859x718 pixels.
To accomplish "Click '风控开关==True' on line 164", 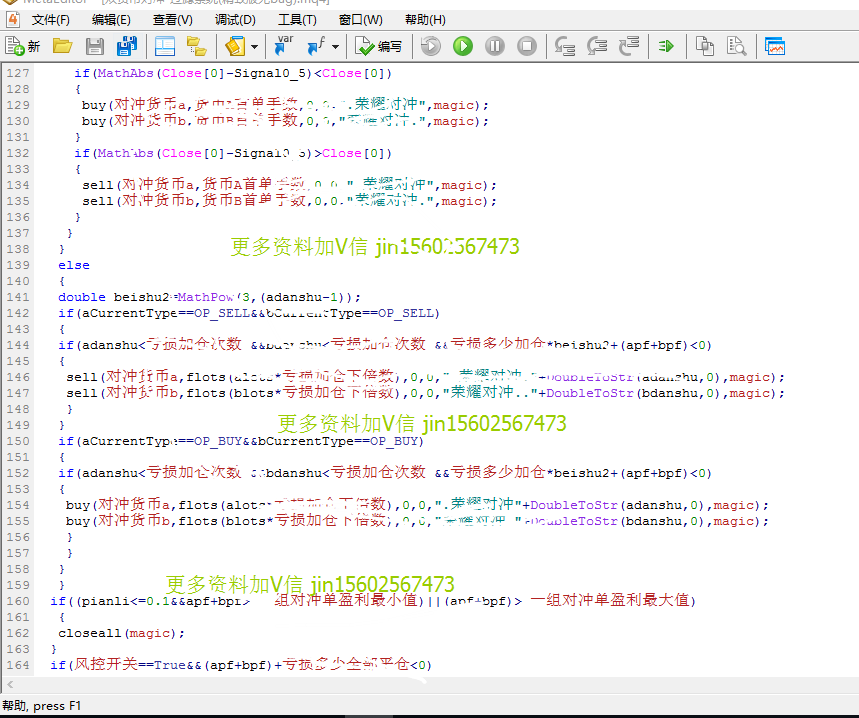I will [130, 665].
